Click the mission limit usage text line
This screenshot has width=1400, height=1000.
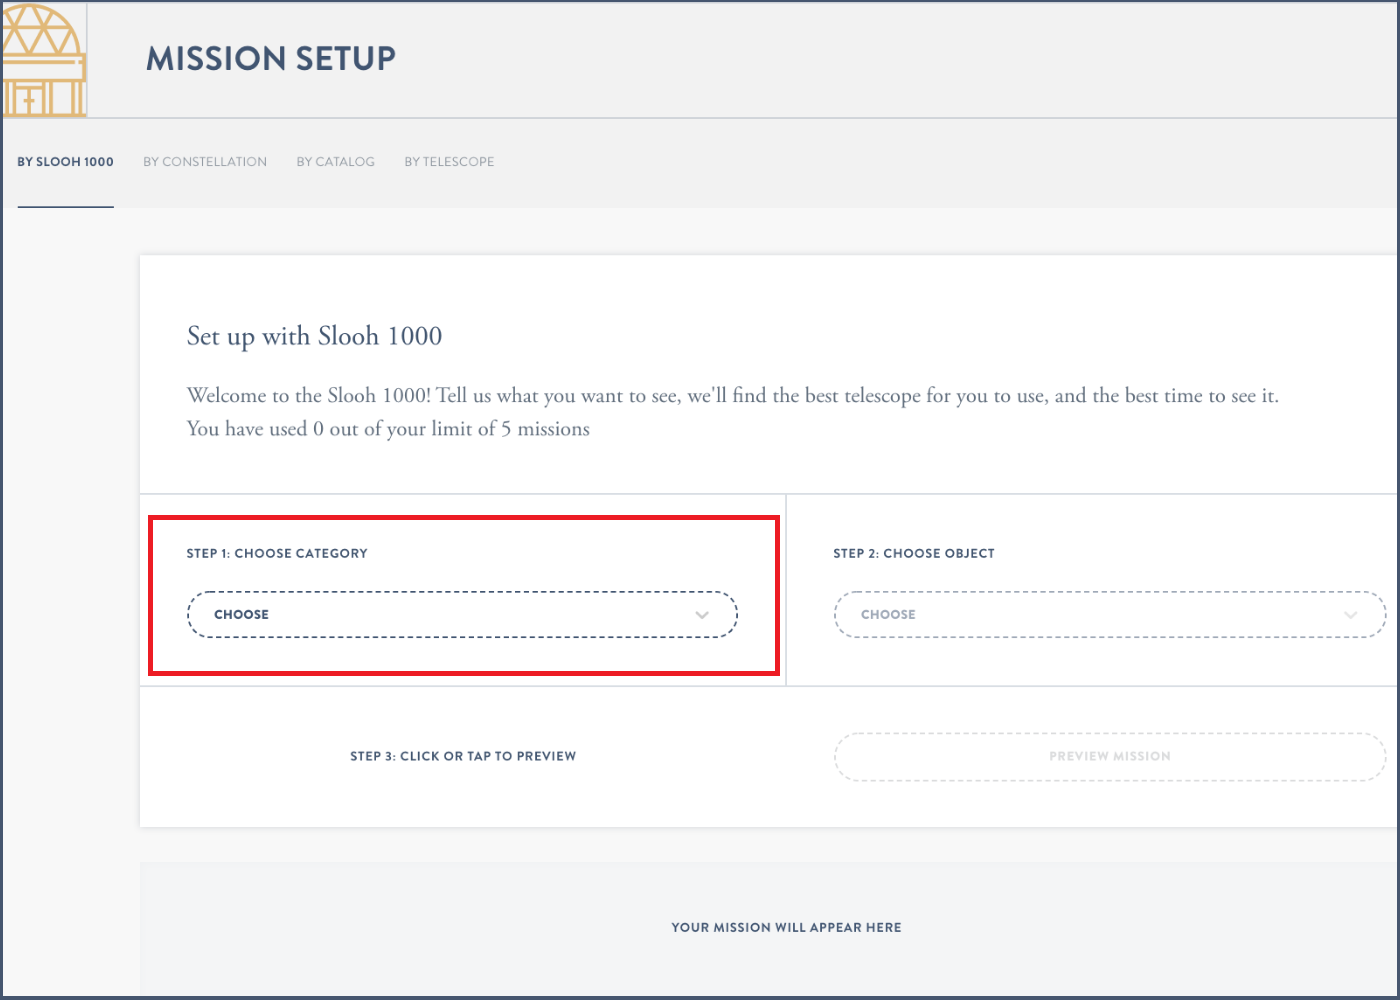pyautogui.click(x=388, y=429)
